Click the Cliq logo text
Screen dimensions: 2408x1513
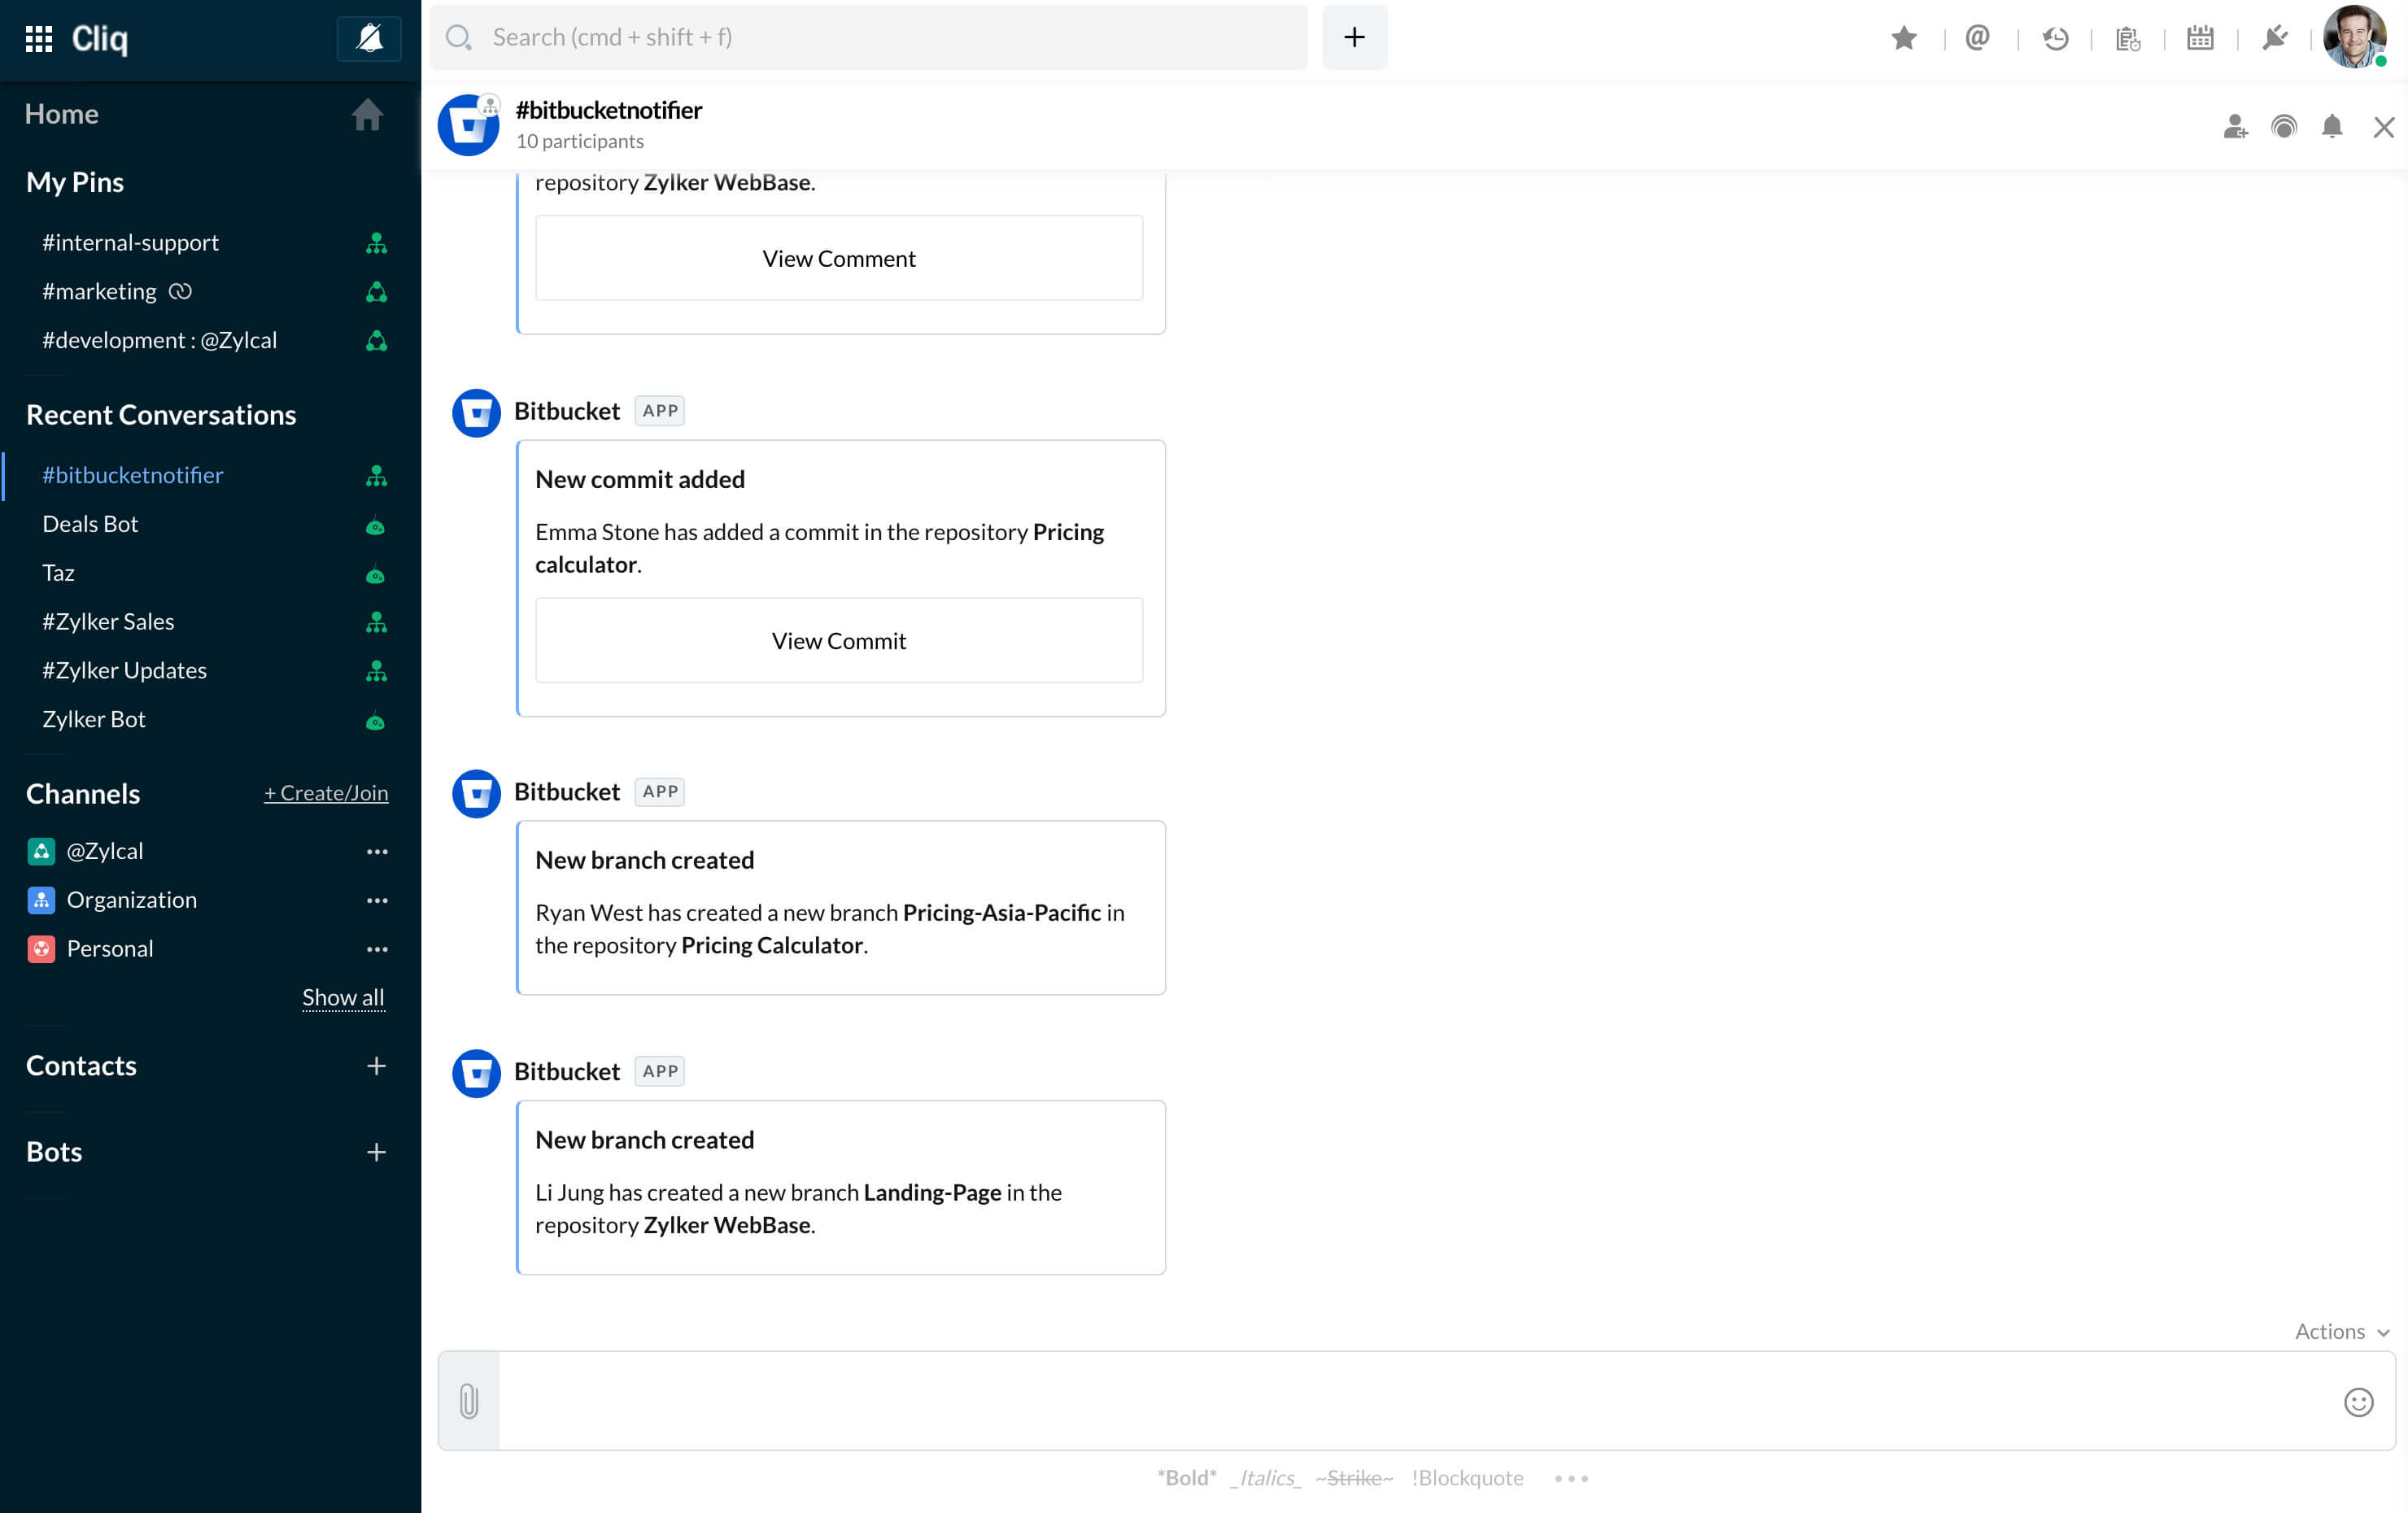coord(100,39)
